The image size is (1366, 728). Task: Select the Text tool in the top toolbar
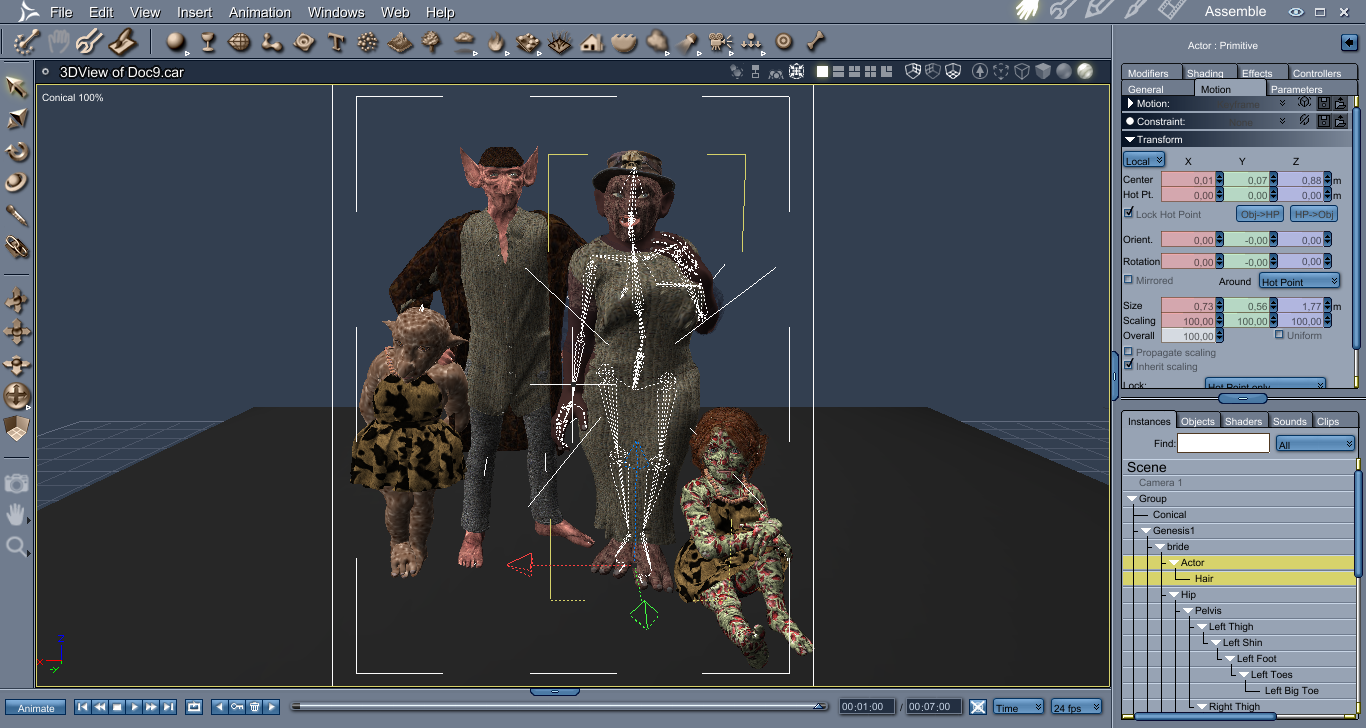[337, 42]
